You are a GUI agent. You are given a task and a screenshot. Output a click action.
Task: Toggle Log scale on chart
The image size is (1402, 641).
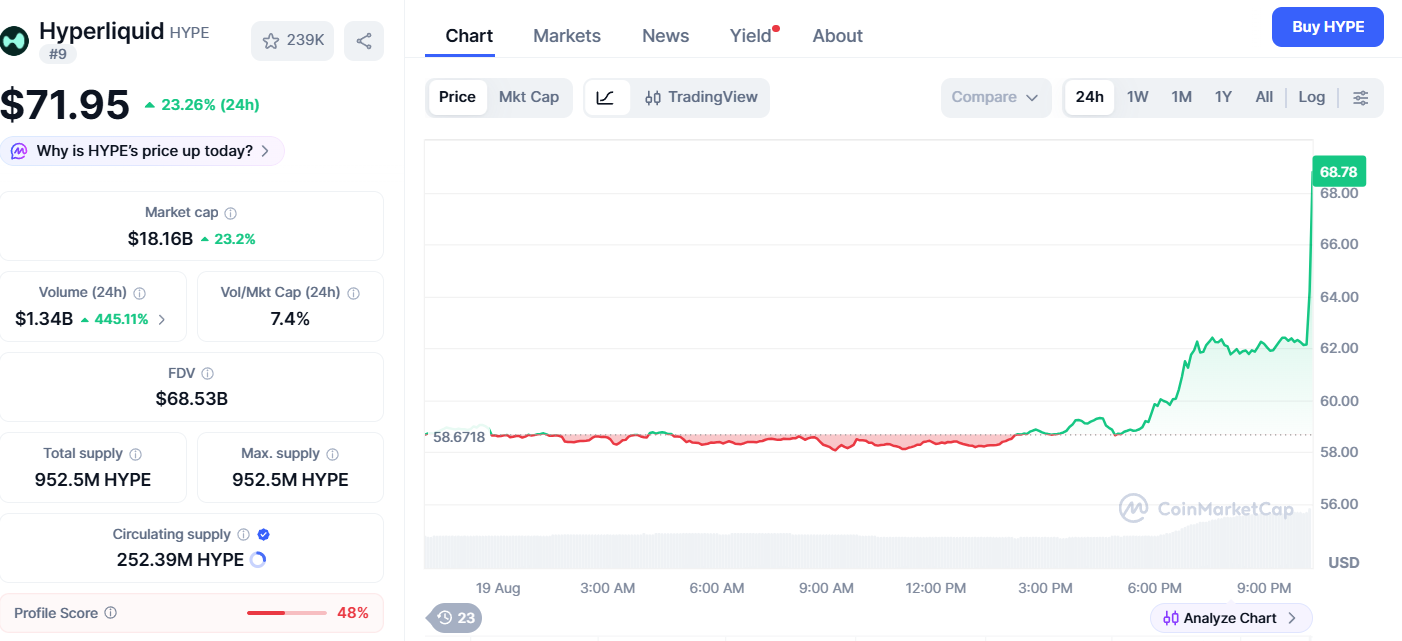[1311, 97]
